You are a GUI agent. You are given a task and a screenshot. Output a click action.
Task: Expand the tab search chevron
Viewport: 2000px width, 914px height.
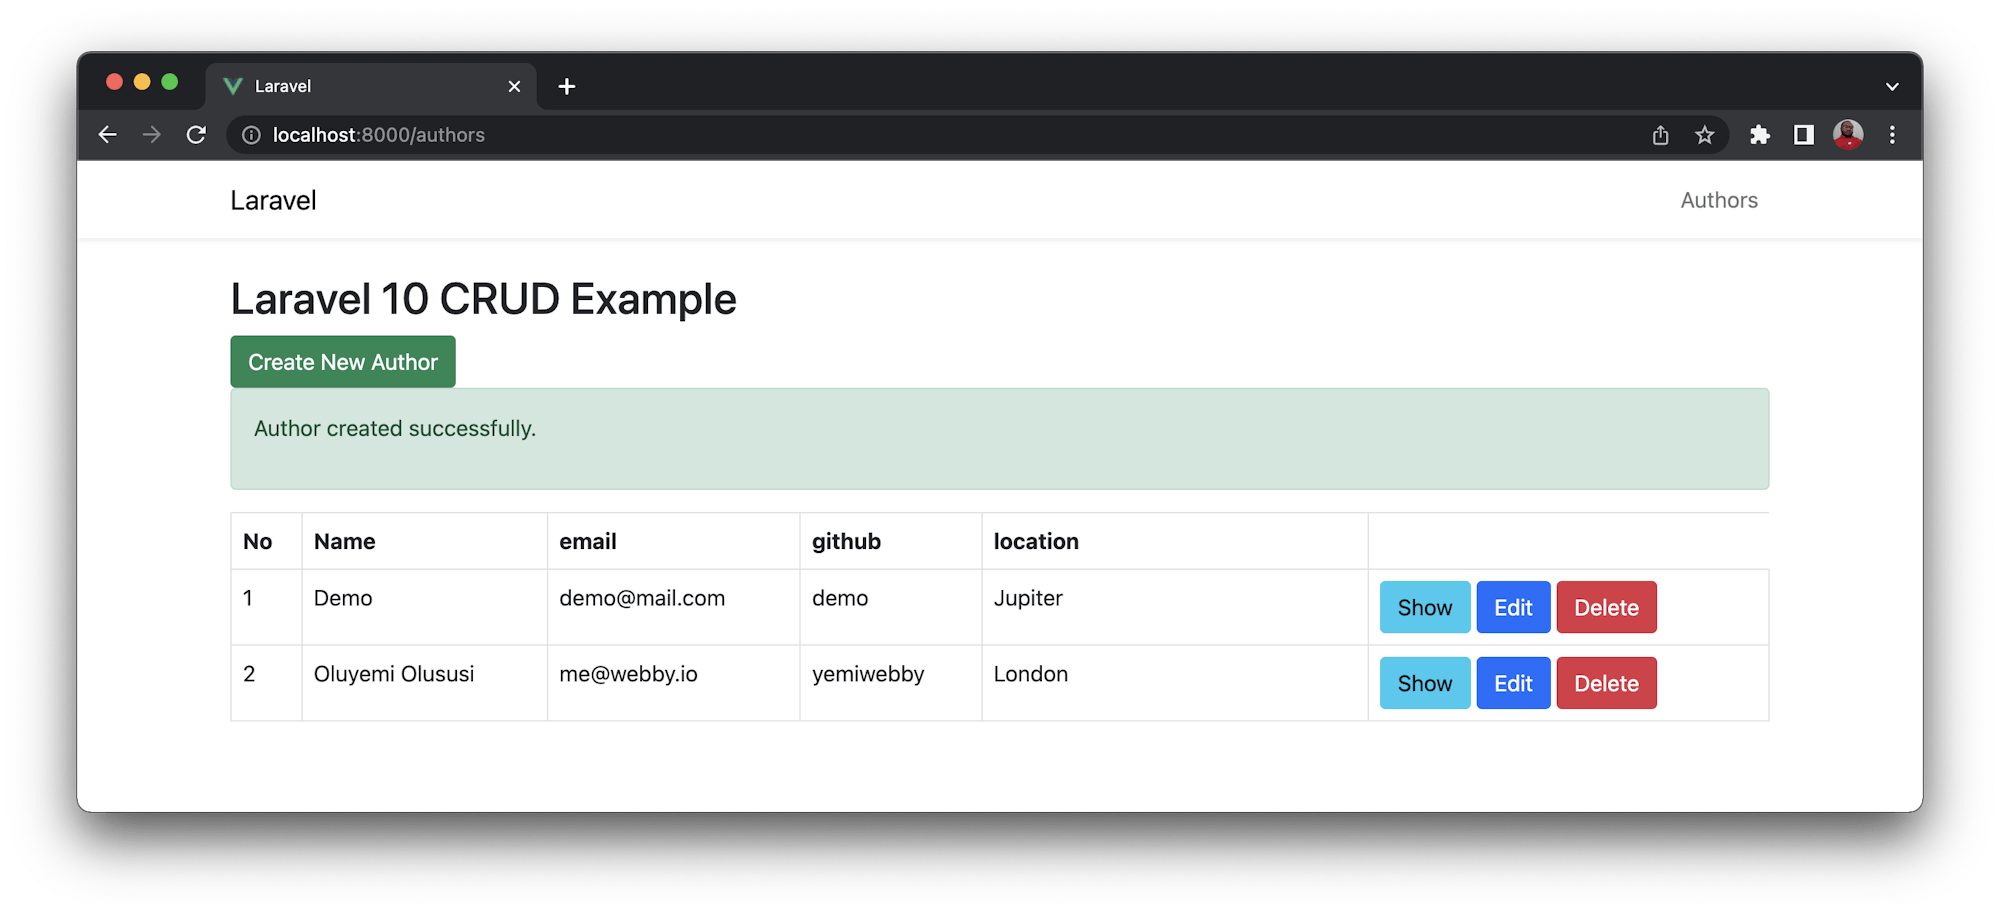tap(1892, 87)
